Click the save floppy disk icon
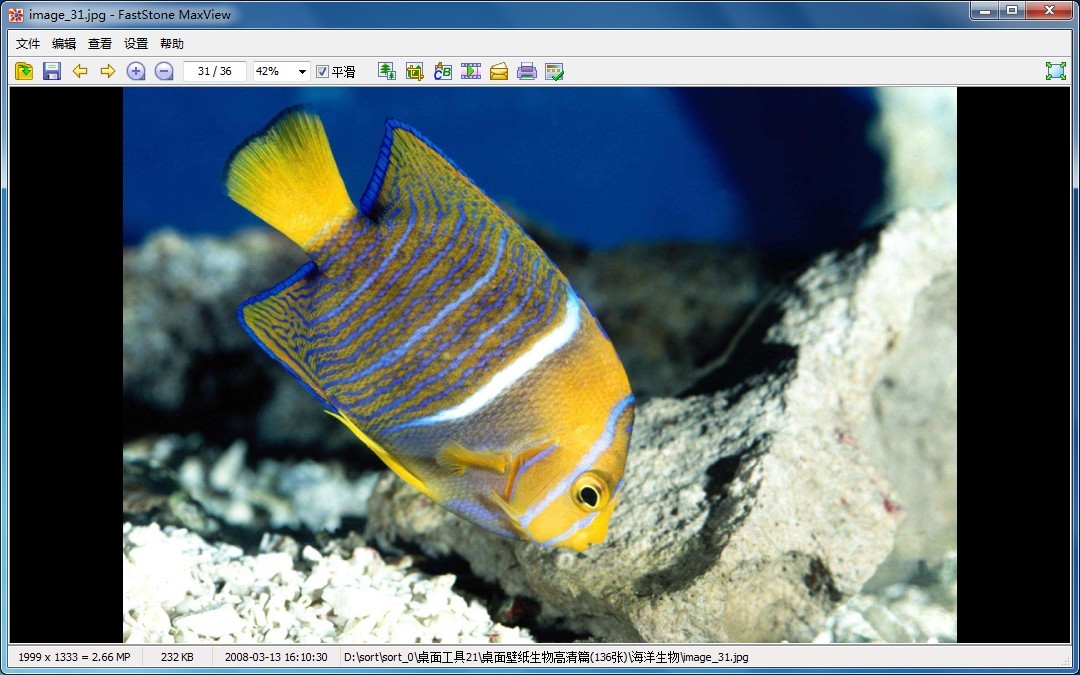 pos(52,71)
